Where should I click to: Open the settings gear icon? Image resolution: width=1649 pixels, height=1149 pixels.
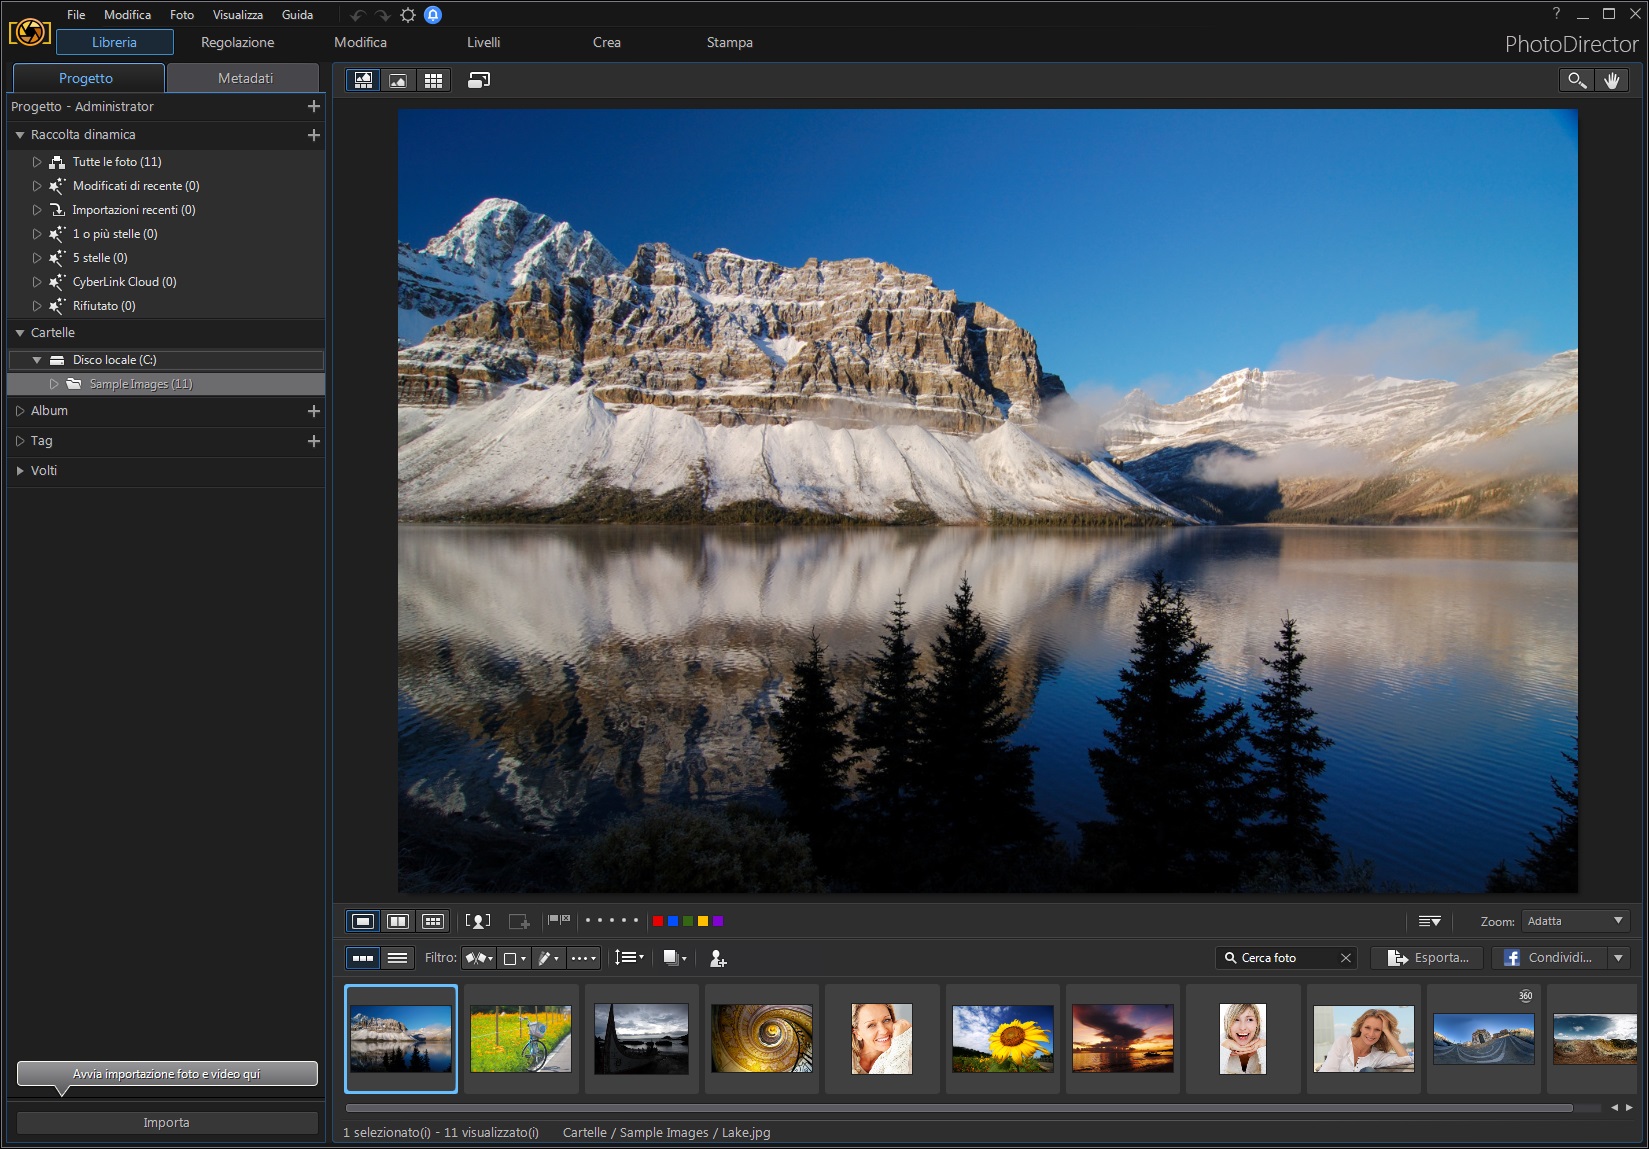coord(408,15)
